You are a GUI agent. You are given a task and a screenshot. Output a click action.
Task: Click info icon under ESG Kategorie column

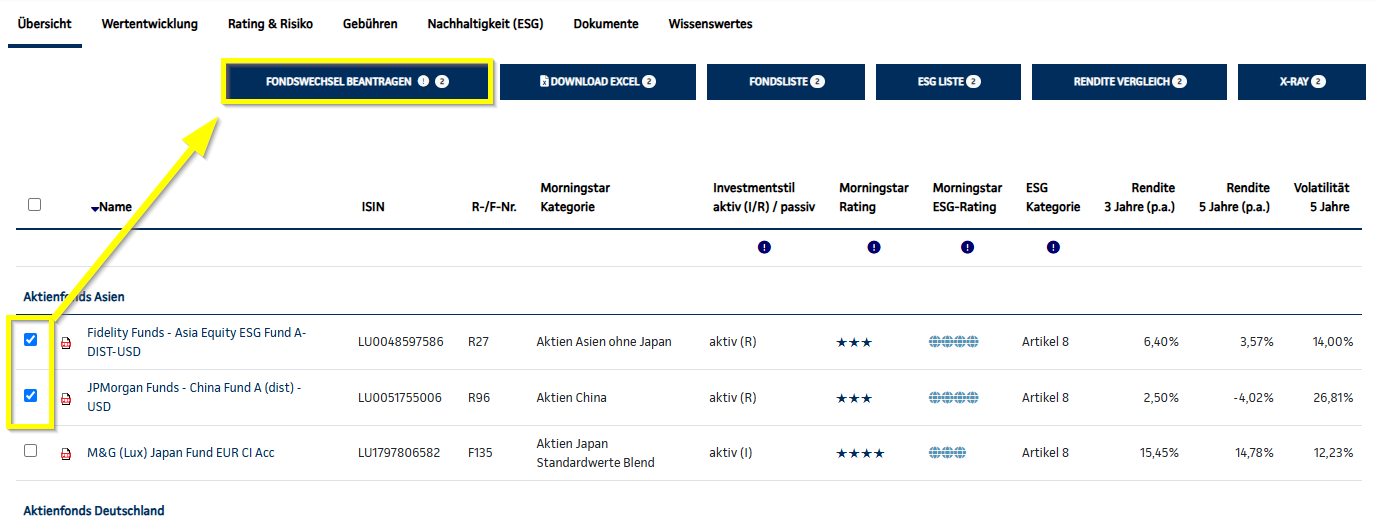(x=1053, y=247)
